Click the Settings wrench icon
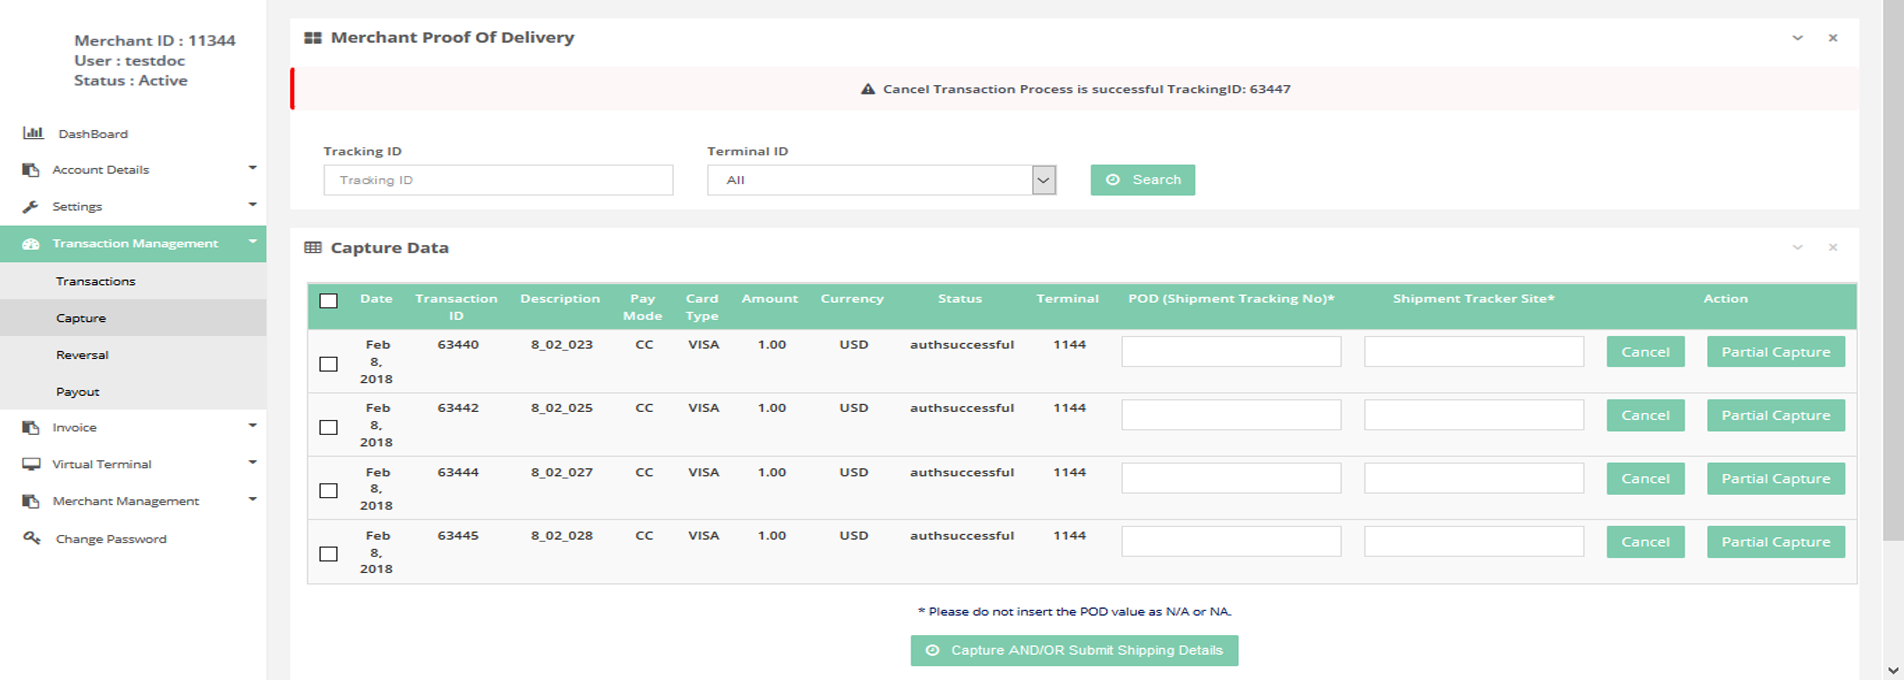 point(31,207)
